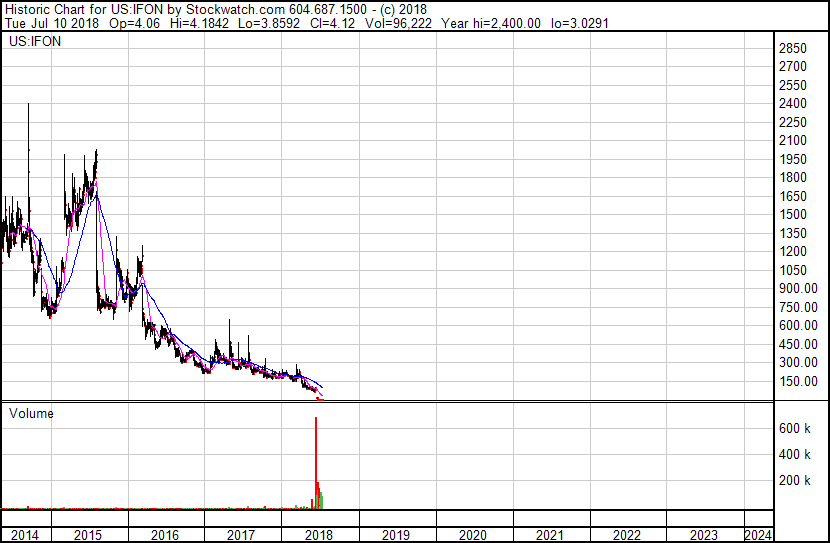The image size is (830, 543).
Task: Click the 2016 label on the time axis
Action: pos(165,535)
